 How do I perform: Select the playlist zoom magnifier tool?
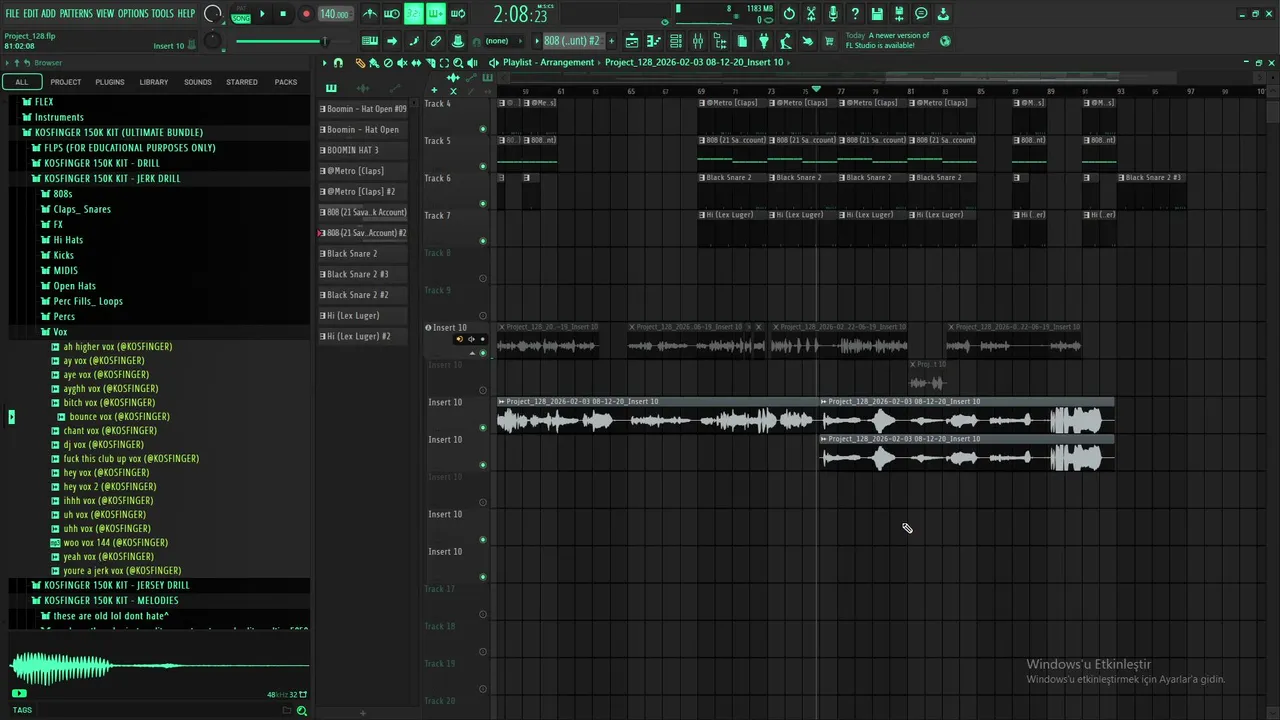(x=458, y=63)
